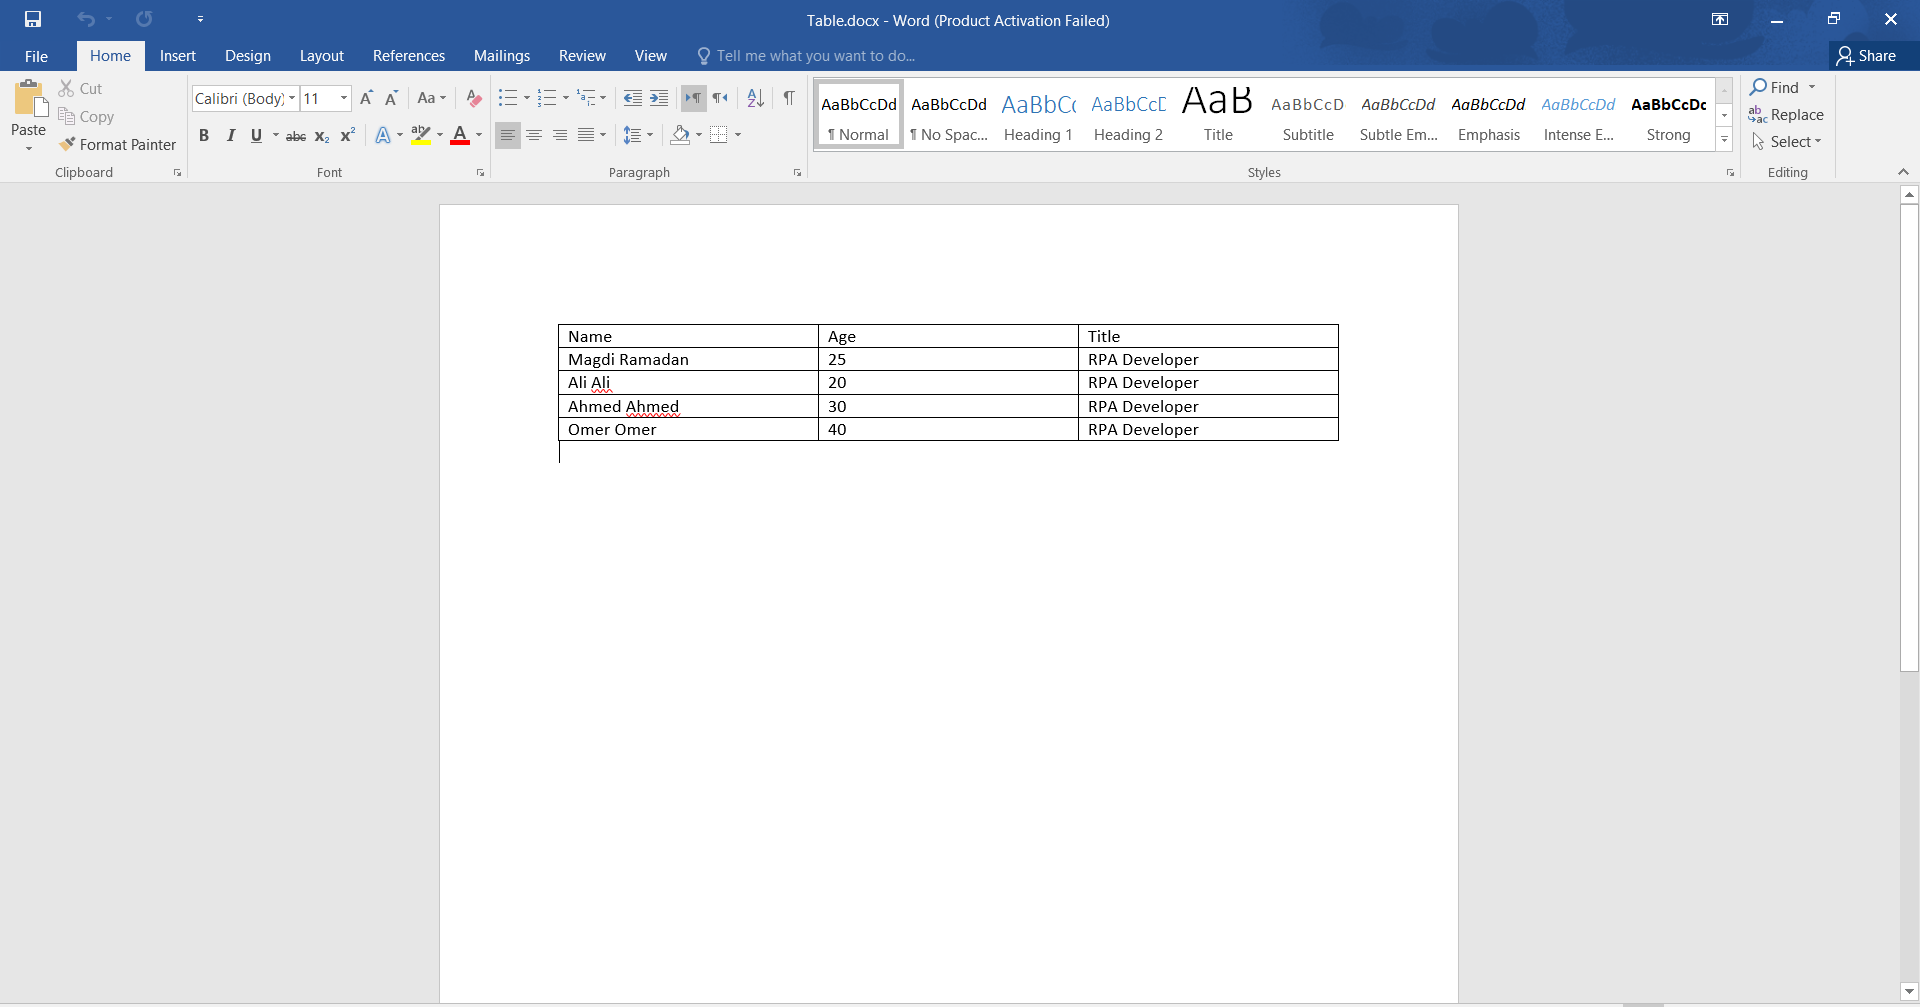Click the Superscript icon
This screenshot has height=1007, width=1920.
(347, 136)
